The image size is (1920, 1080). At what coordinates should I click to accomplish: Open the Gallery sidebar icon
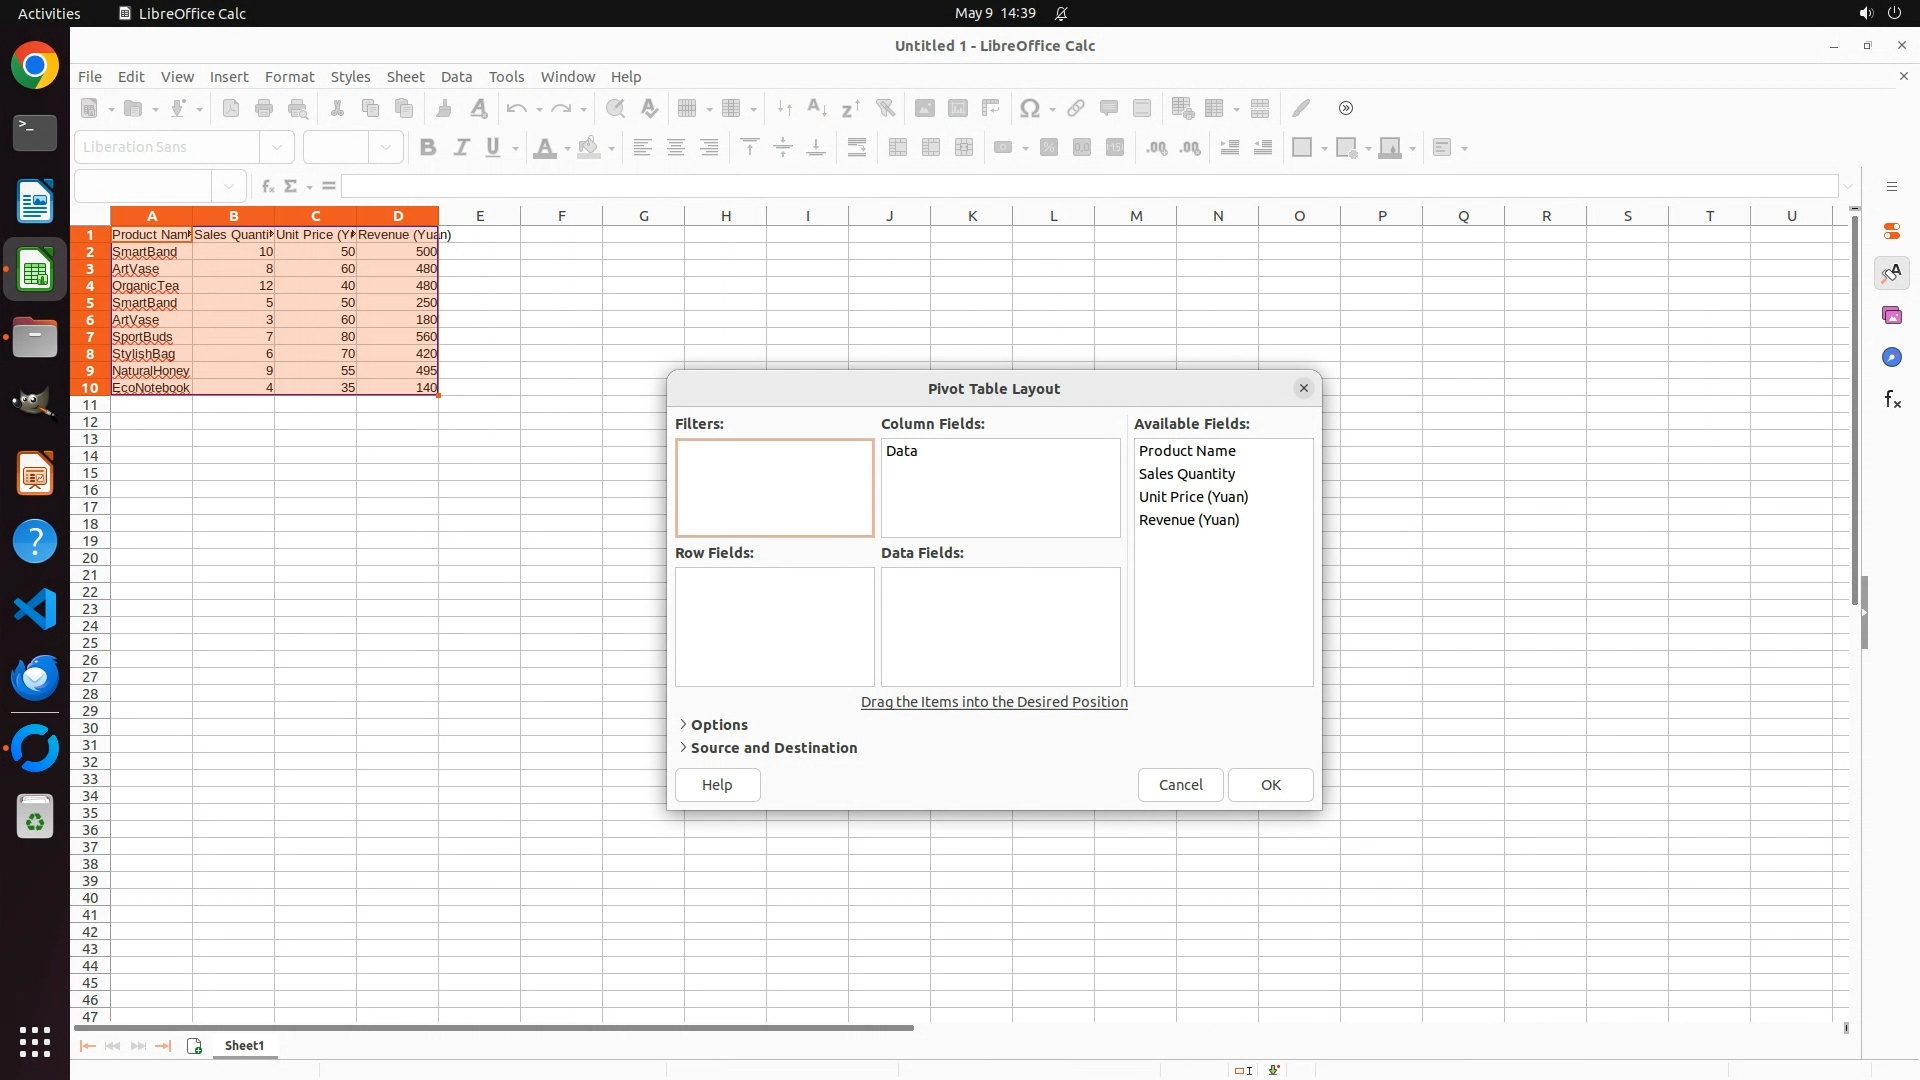1892,316
